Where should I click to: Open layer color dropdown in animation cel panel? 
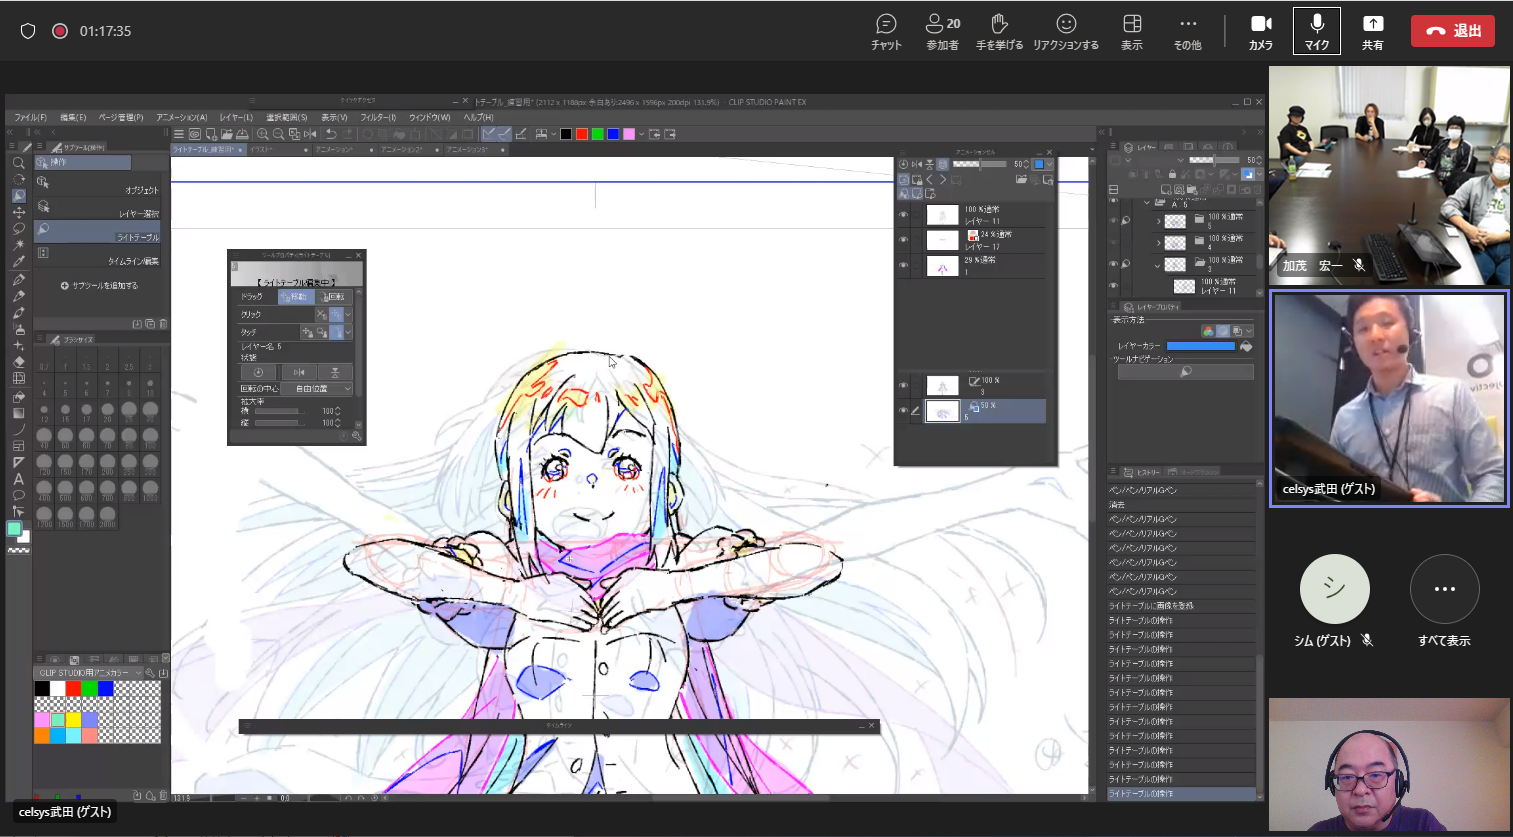point(1049,164)
